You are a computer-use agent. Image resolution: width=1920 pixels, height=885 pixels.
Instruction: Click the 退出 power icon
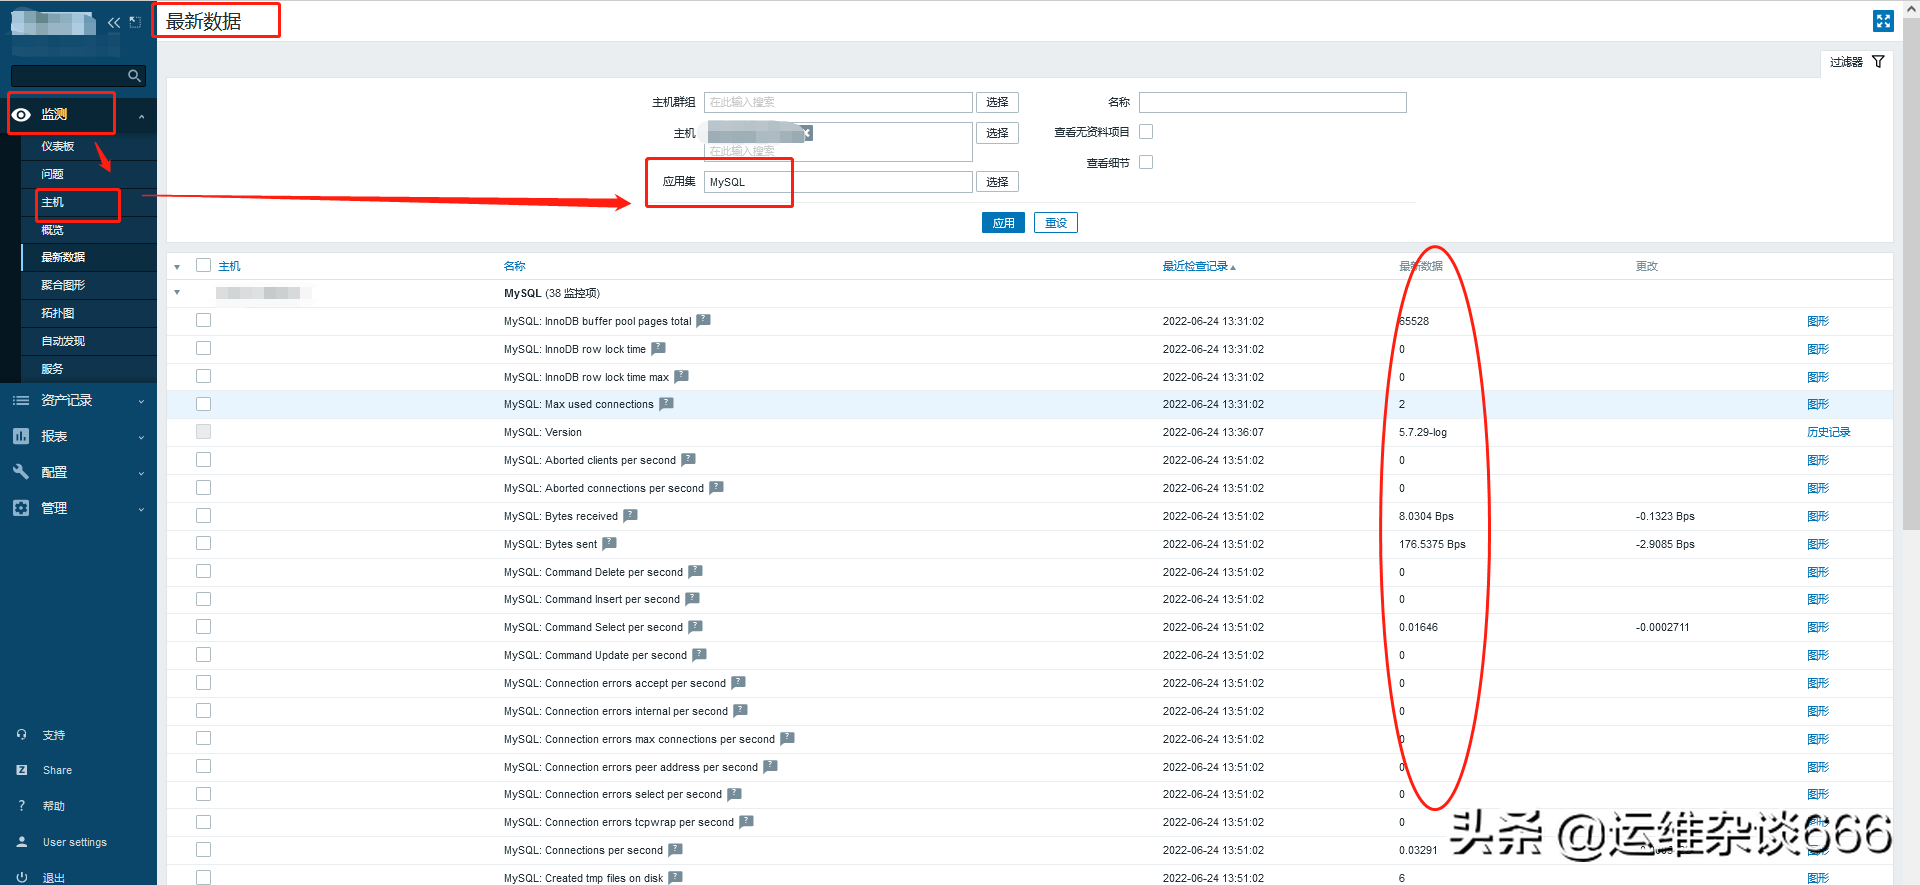tap(22, 877)
